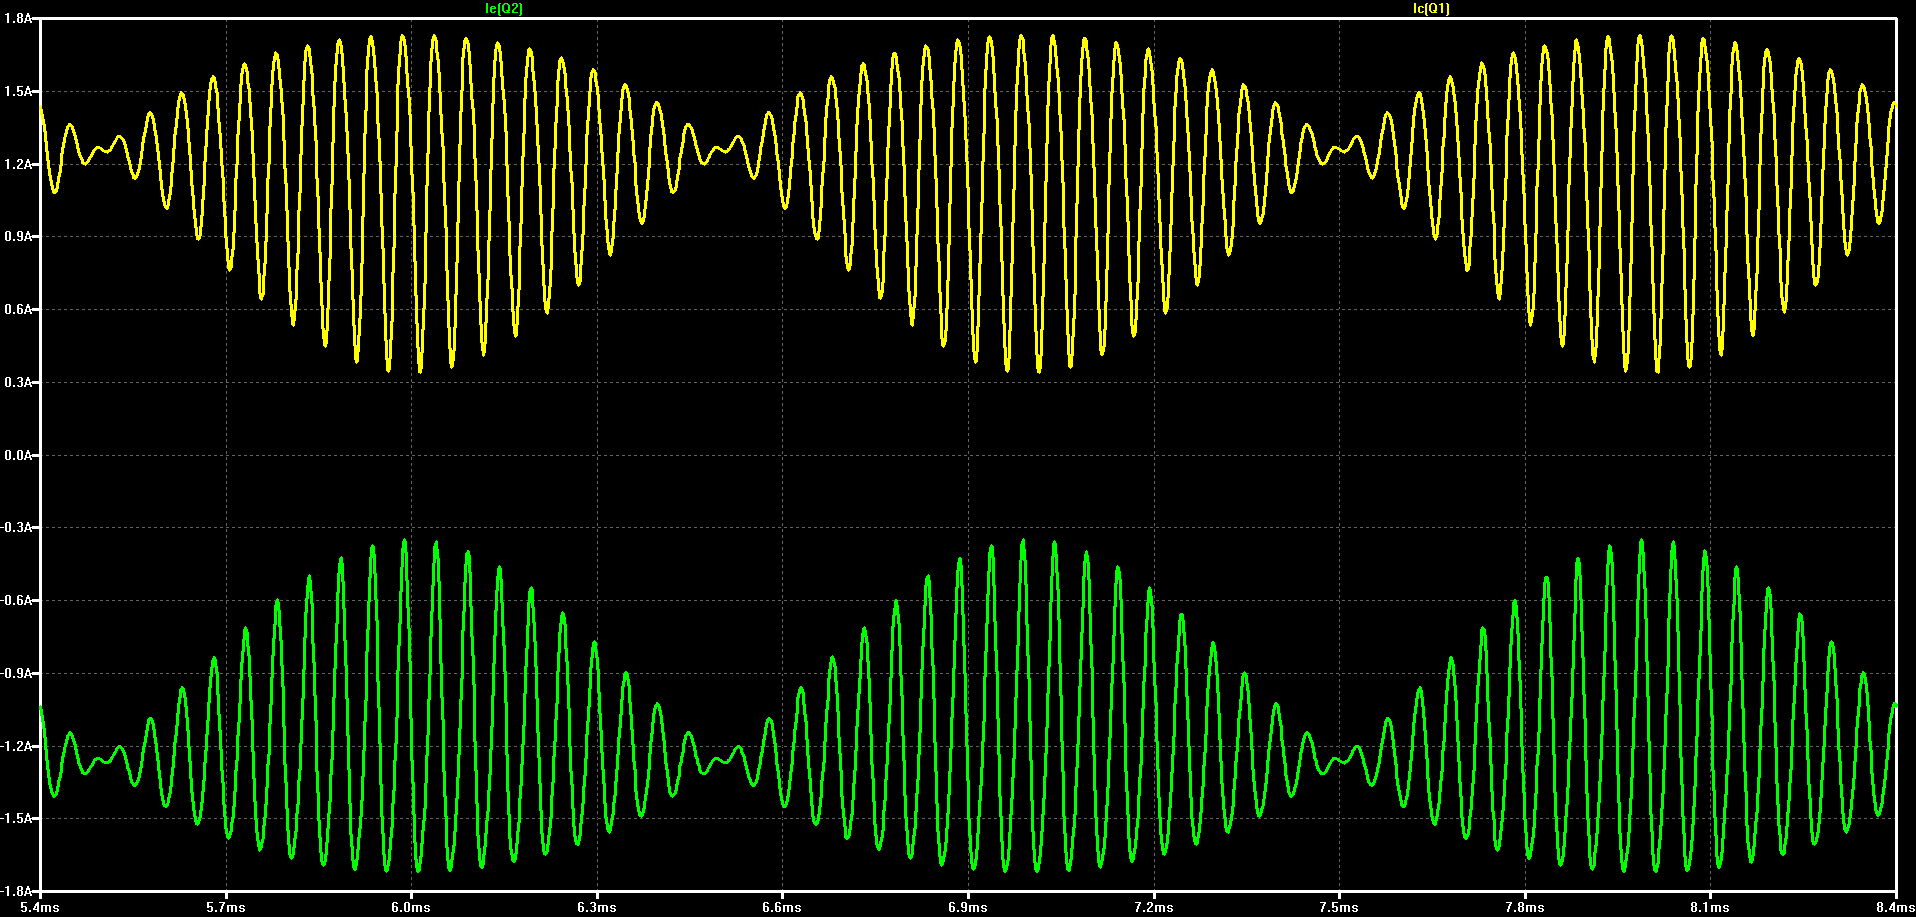Click the Ic(Q1) trace label
The height and width of the screenshot is (917, 1916).
point(1431,8)
